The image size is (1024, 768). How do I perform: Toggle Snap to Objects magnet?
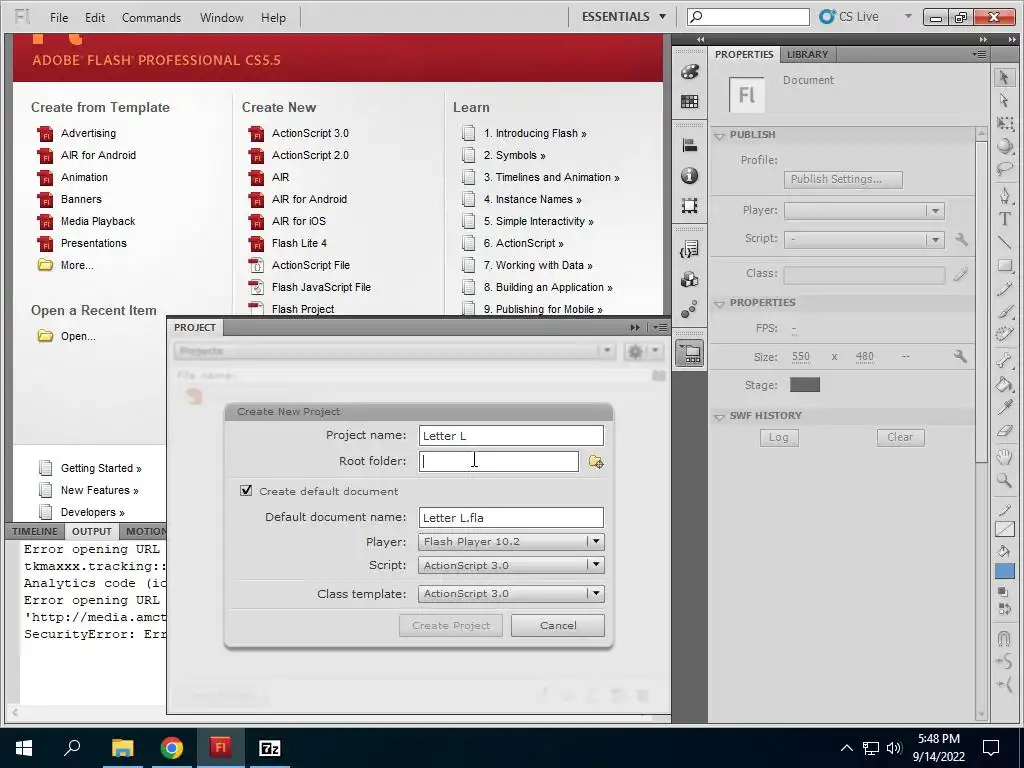1004,637
